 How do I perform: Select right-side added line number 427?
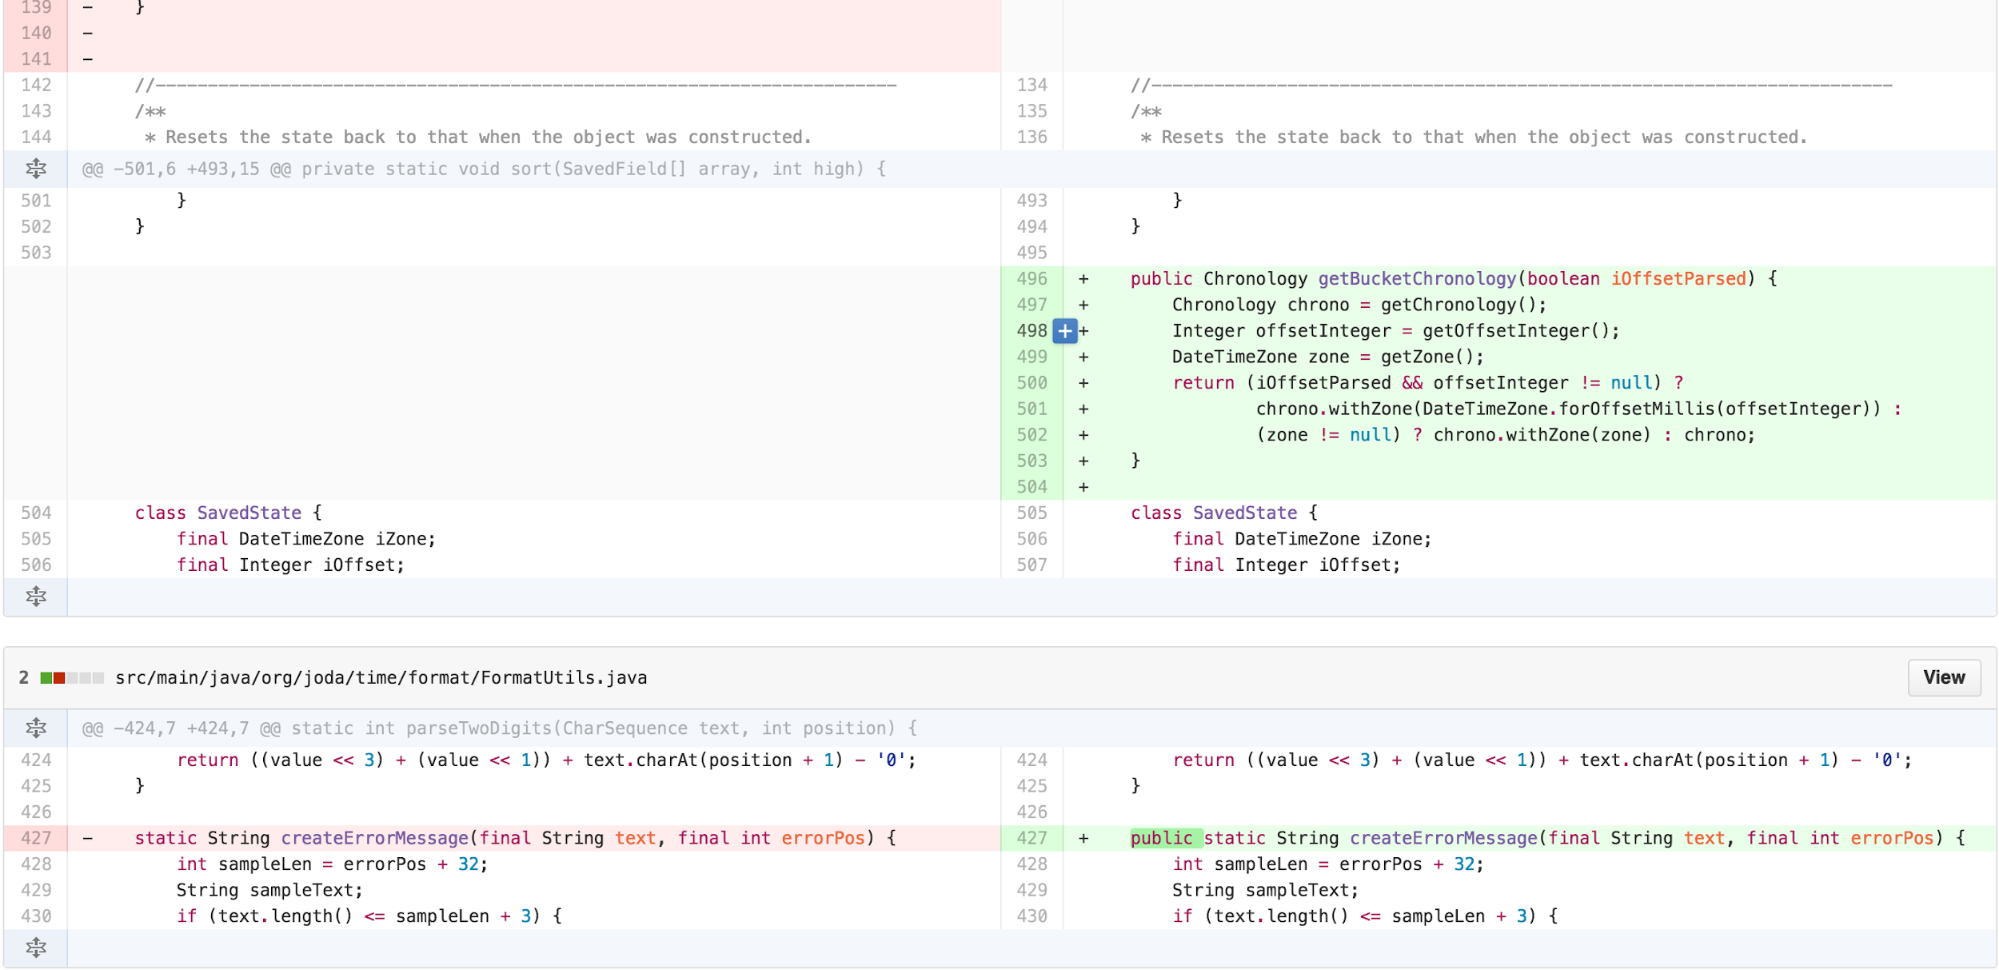click(1032, 838)
